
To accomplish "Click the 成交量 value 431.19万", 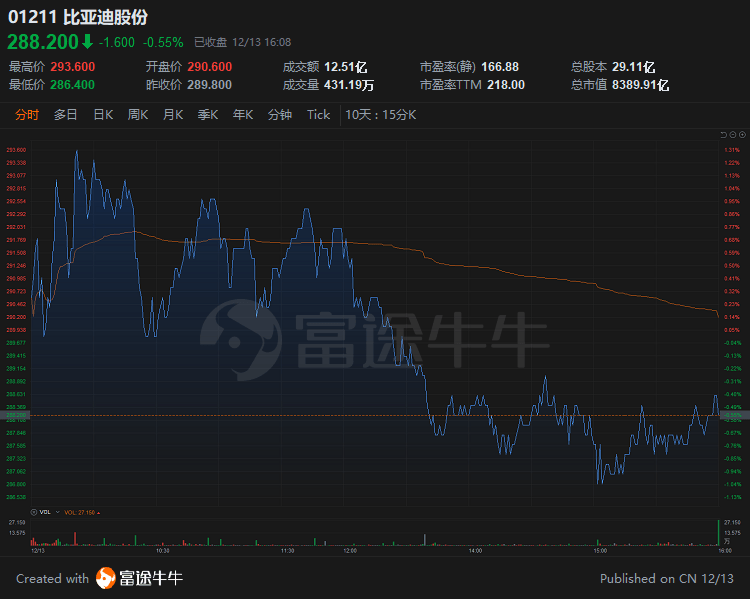I will tap(349, 85).
